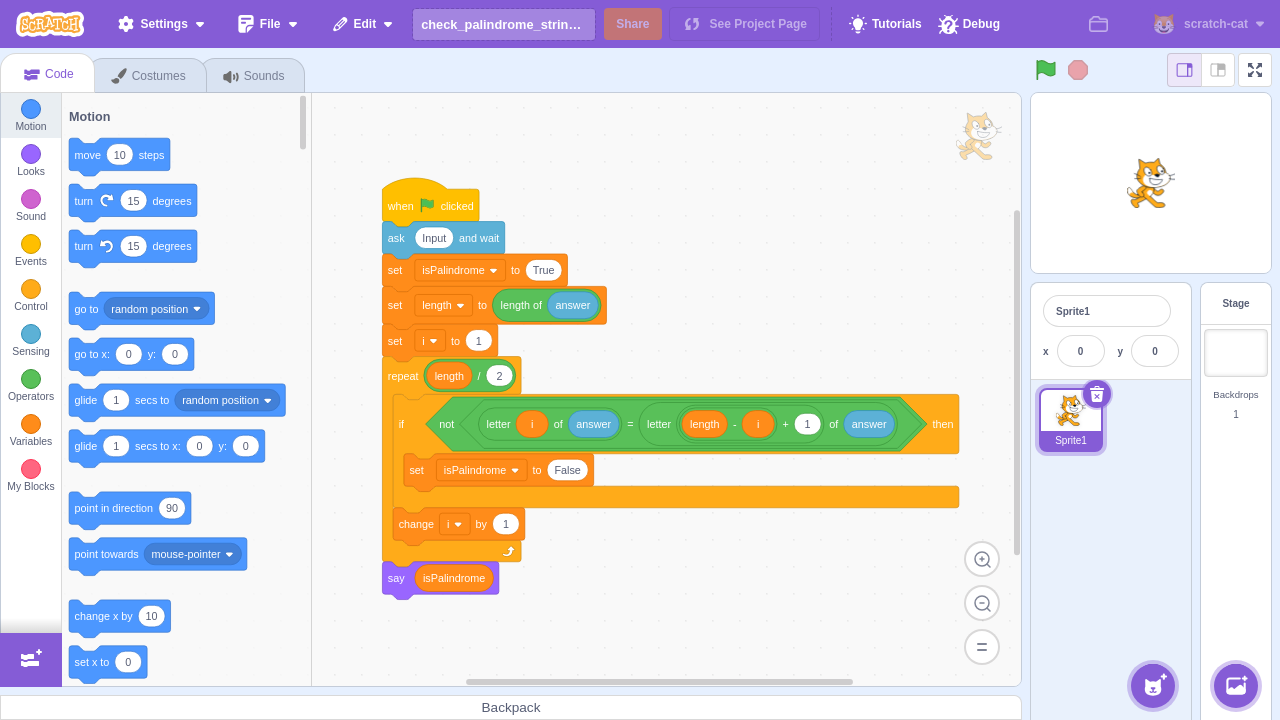Open variable dropdown in 'change i by' block
1280x720 pixels.
point(455,524)
